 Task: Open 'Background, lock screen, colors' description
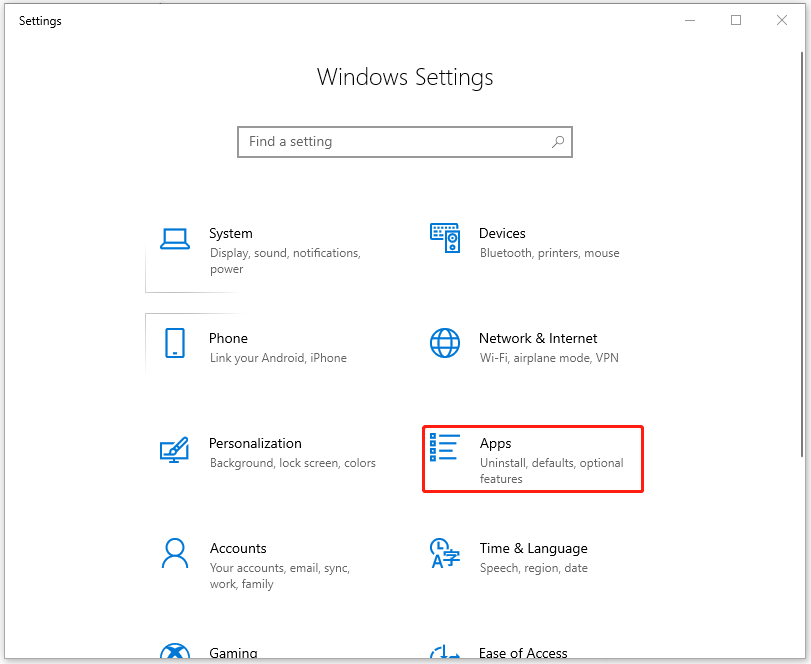point(292,463)
